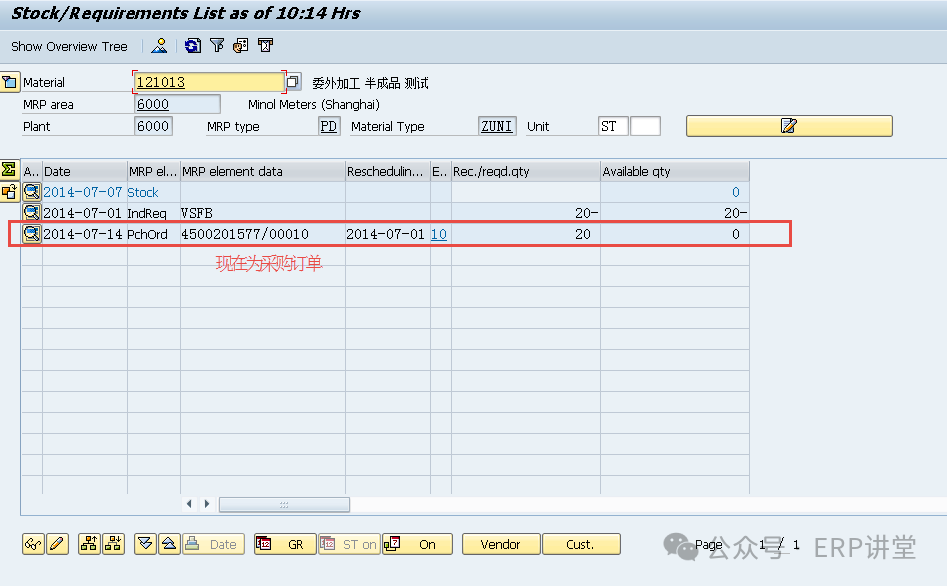Click the blue Stock MRP element text

coord(143,192)
